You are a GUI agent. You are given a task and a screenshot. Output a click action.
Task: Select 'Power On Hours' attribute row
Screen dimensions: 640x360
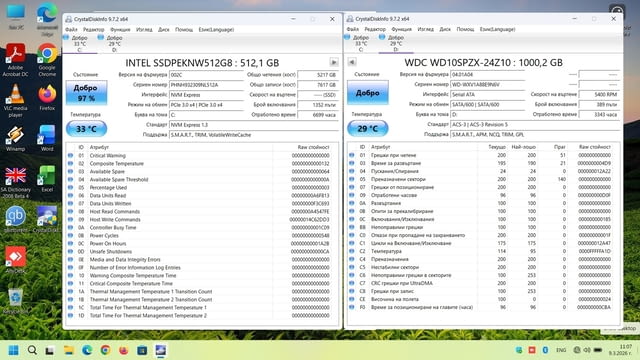(202, 244)
